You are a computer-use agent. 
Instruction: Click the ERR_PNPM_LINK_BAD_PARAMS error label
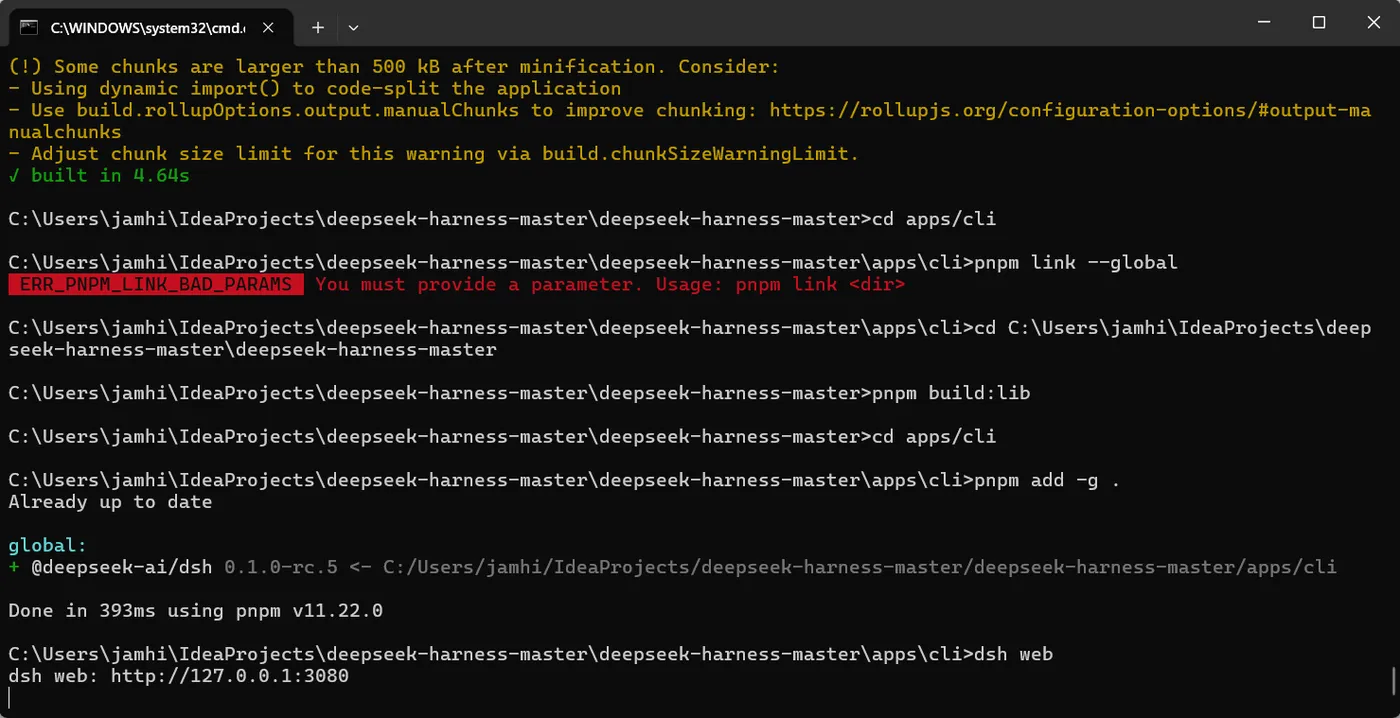(156, 285)
